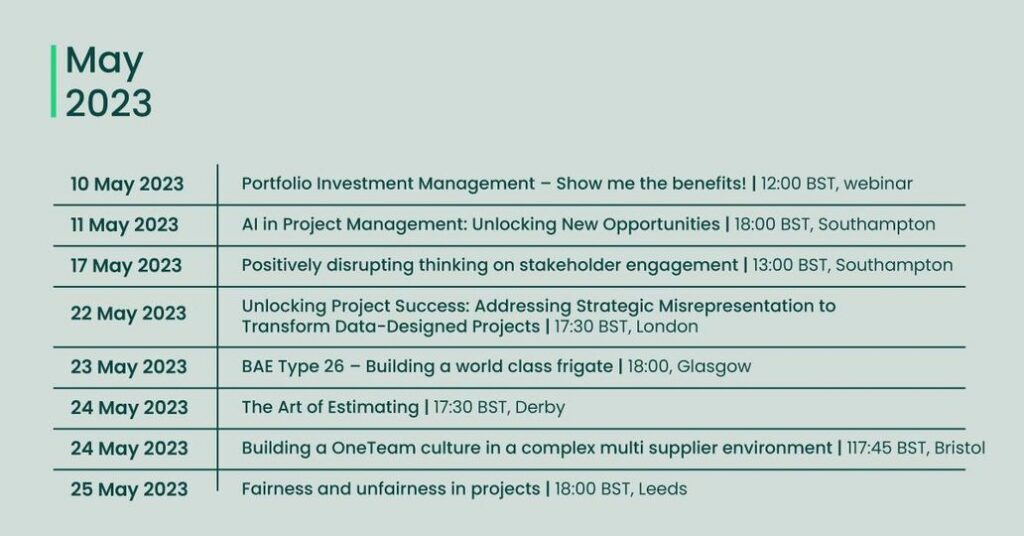Image resolution: width=1024 pixels, height=536 pixels.
Task: Open Unlocking Project Success event title
Action: tap(539, 316)
